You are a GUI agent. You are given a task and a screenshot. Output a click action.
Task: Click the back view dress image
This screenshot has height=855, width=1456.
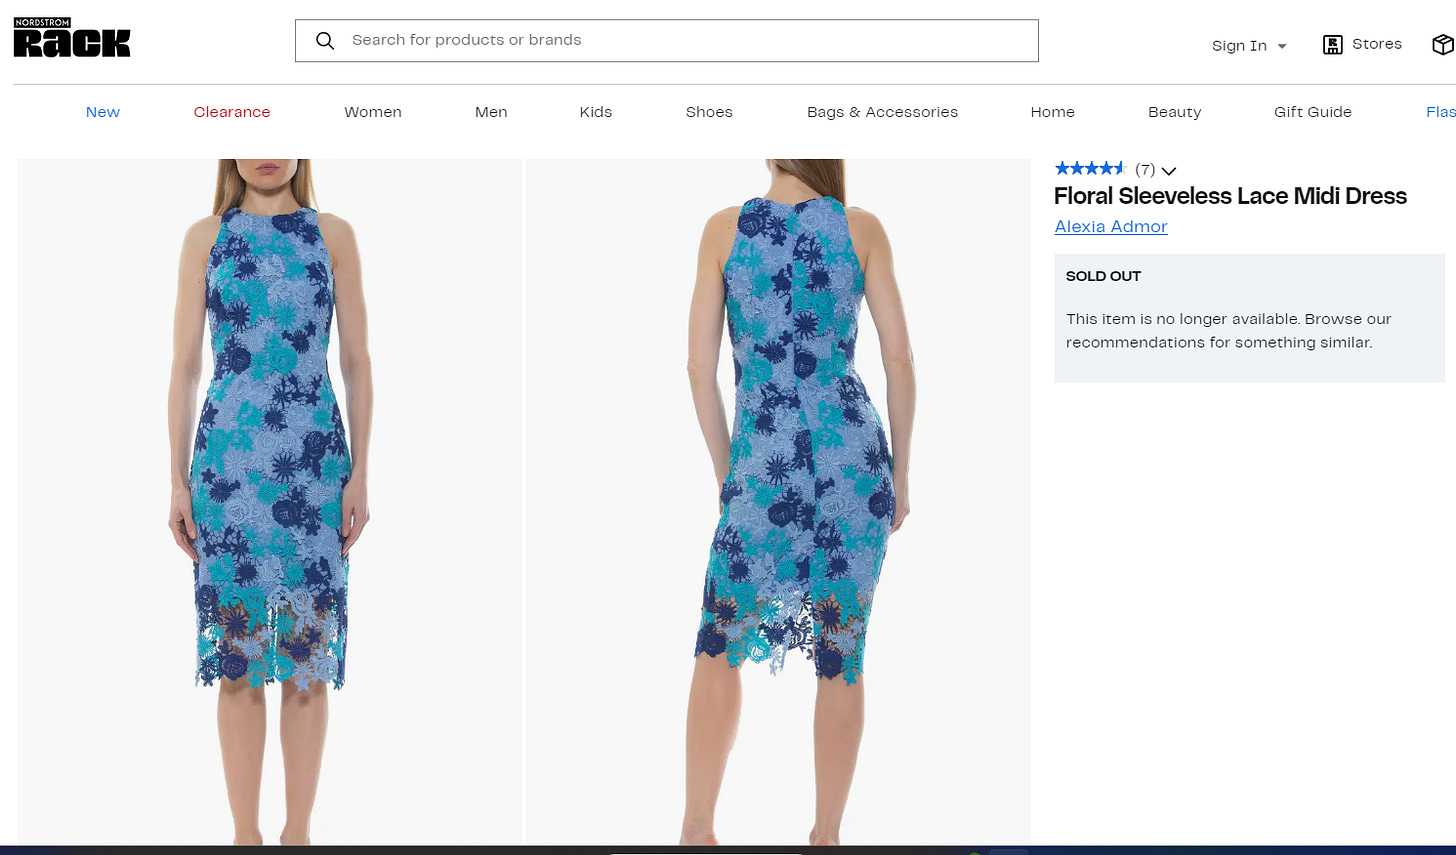pos(778,502)
